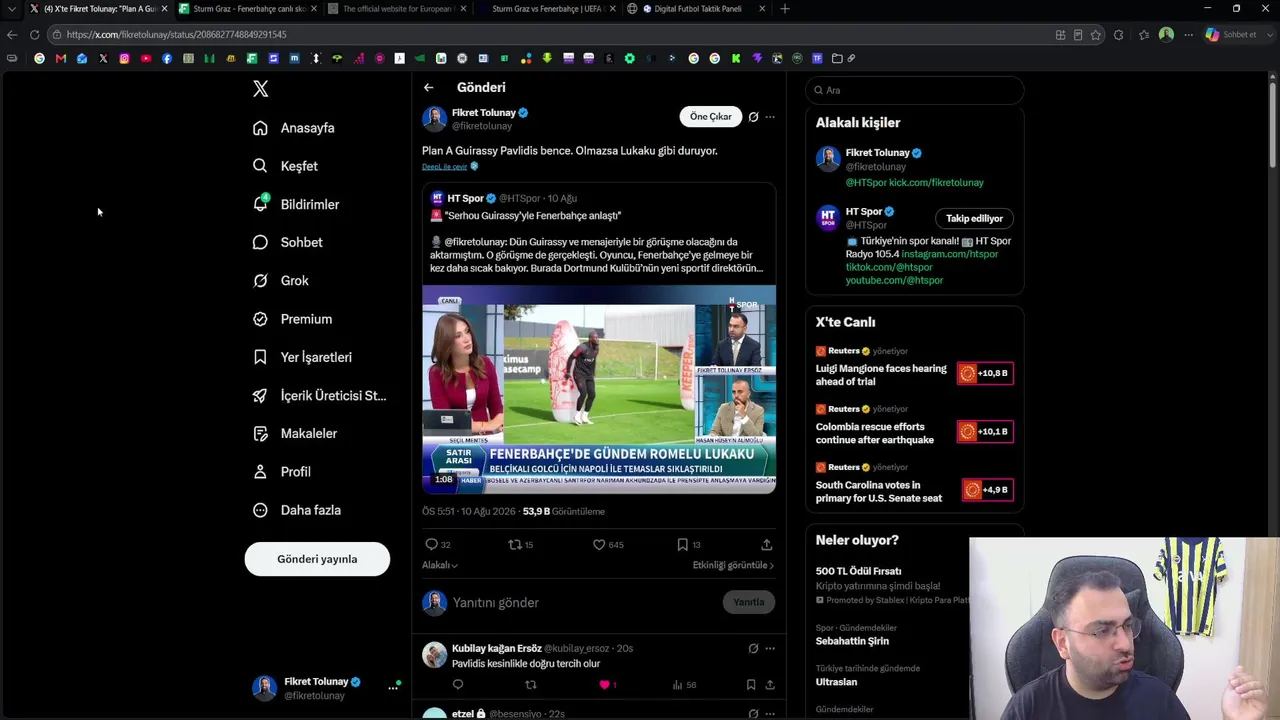Screen dimensions: 1280x720
Task: Click the Yer İşaretleri bookmark icon
Action: click(260, 357)
